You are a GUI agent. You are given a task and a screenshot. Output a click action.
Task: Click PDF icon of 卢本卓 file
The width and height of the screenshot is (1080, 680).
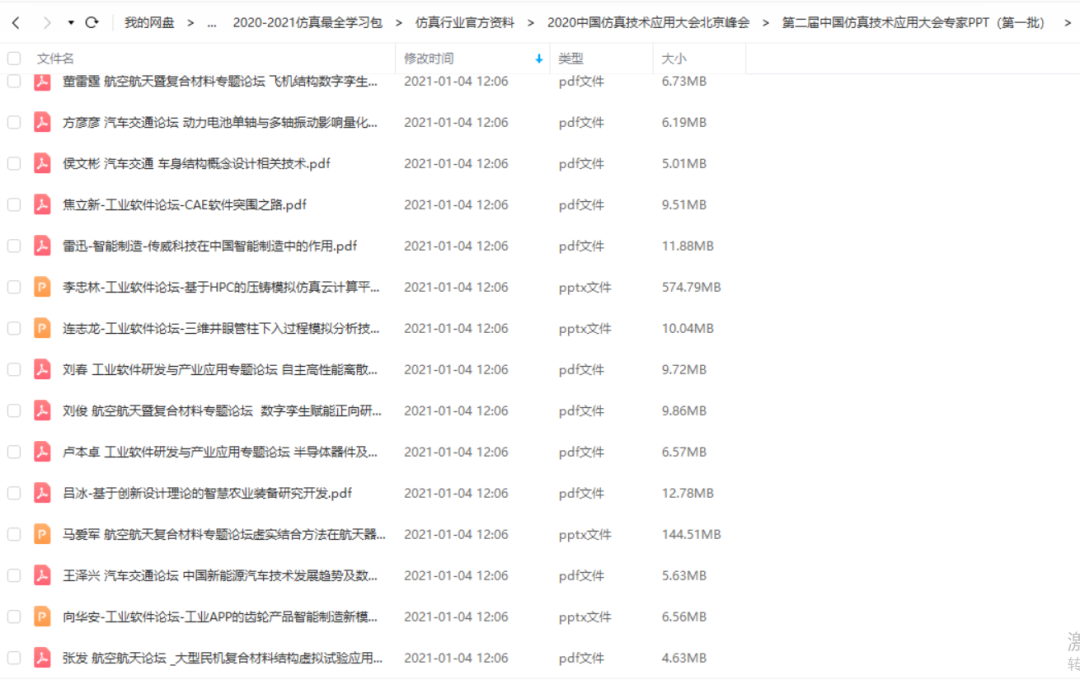[x=42, y=452]
